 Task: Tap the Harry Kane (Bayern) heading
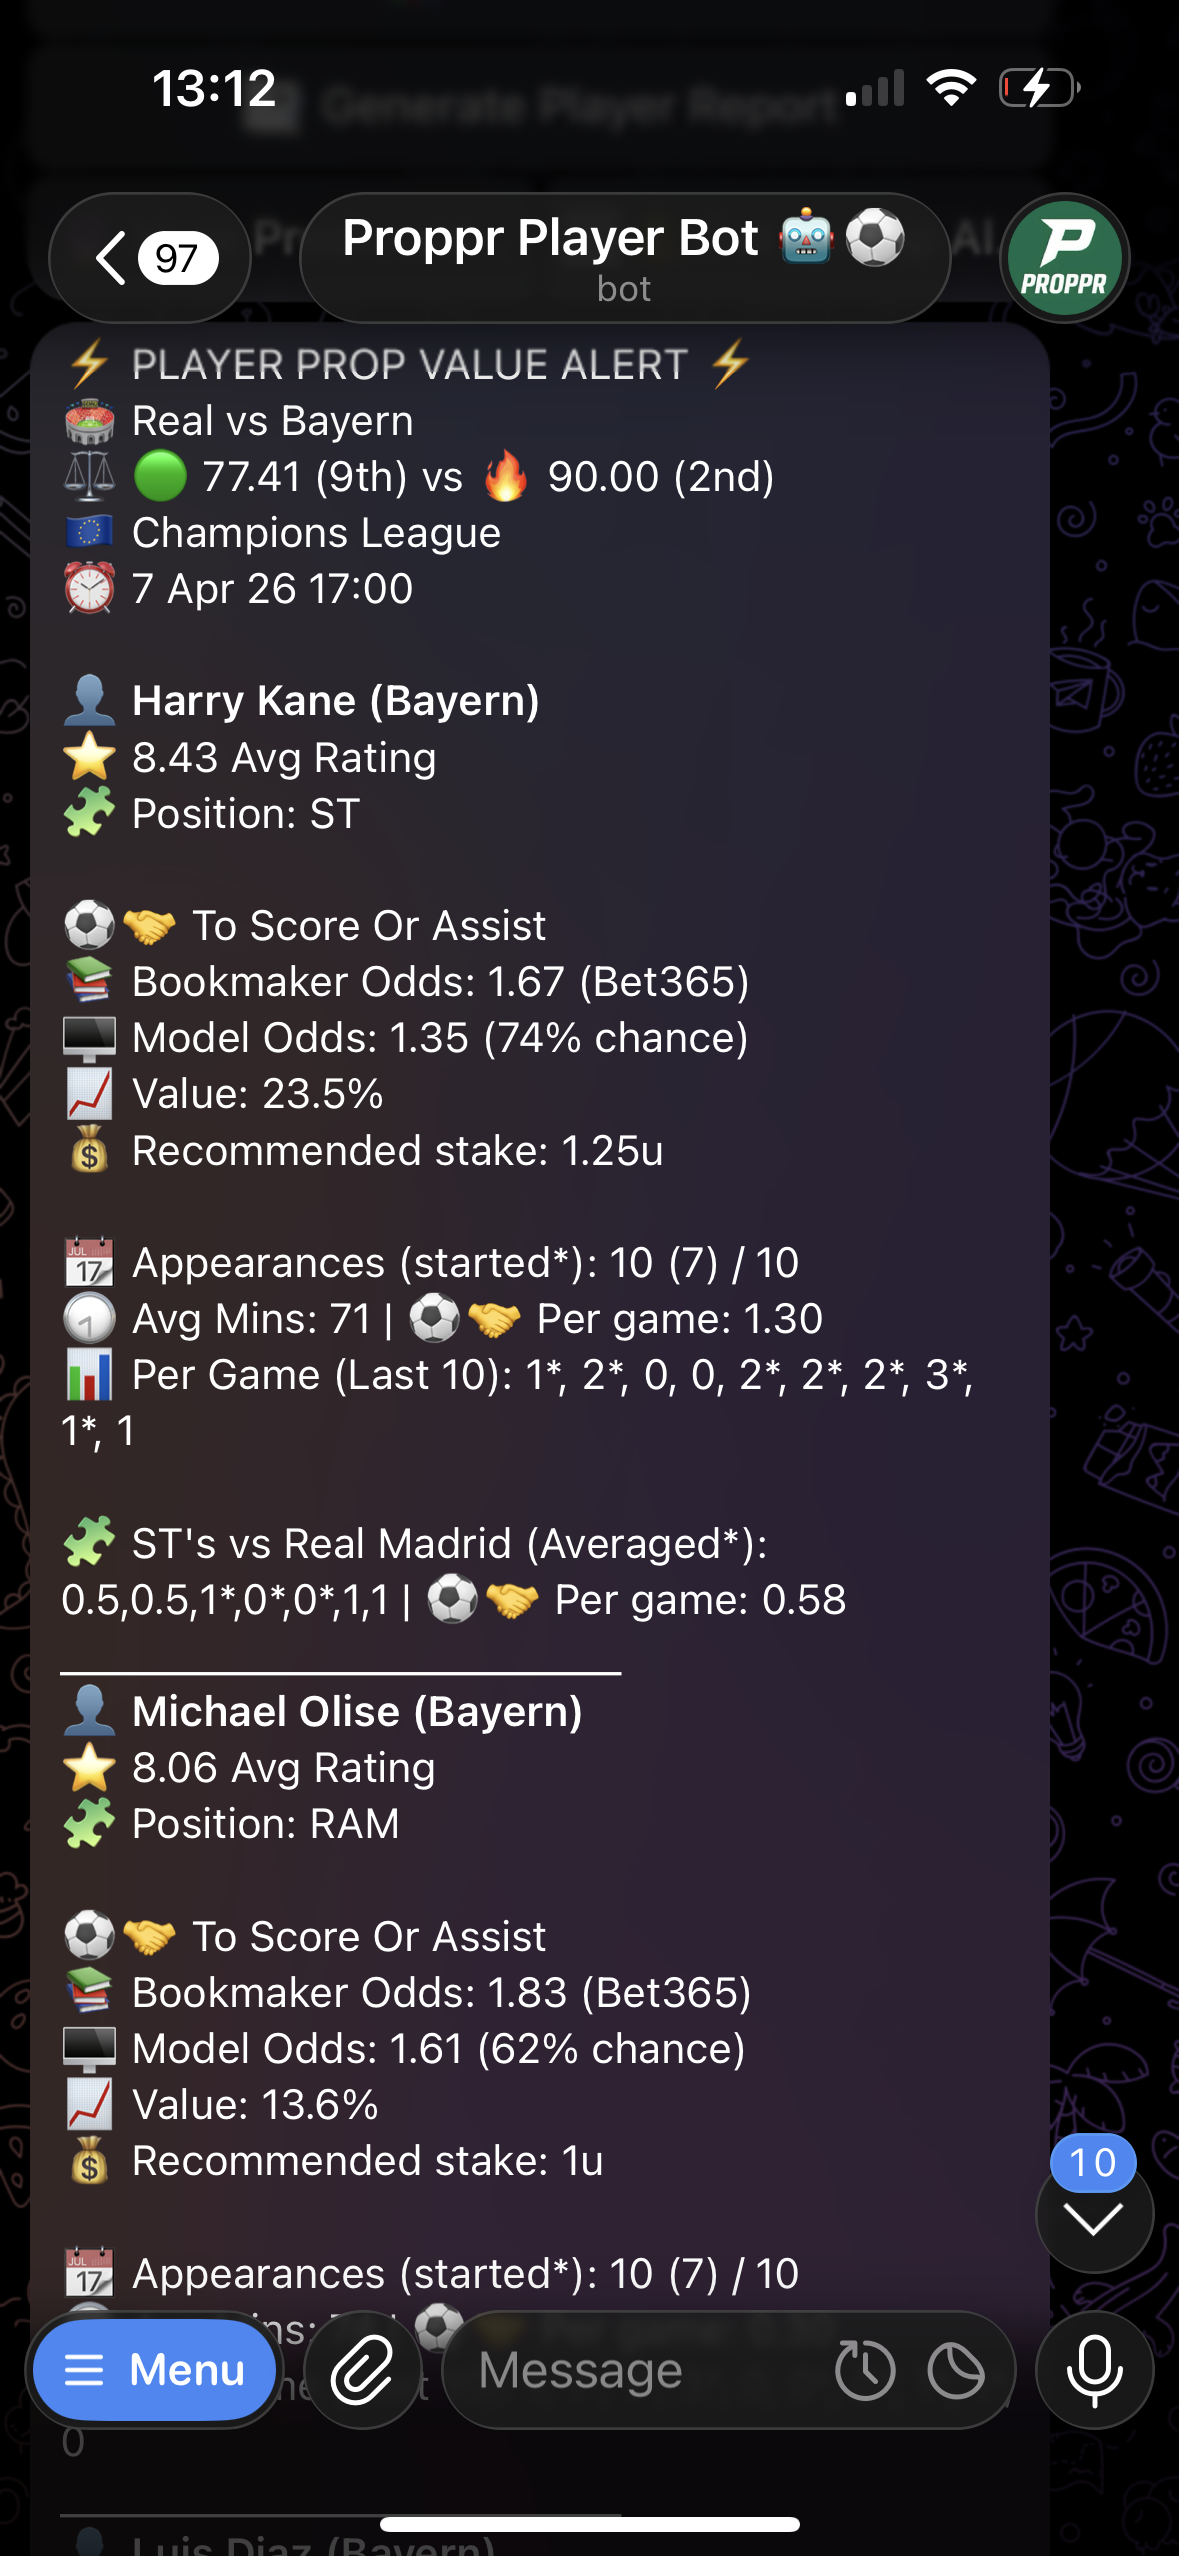point(336,700)
